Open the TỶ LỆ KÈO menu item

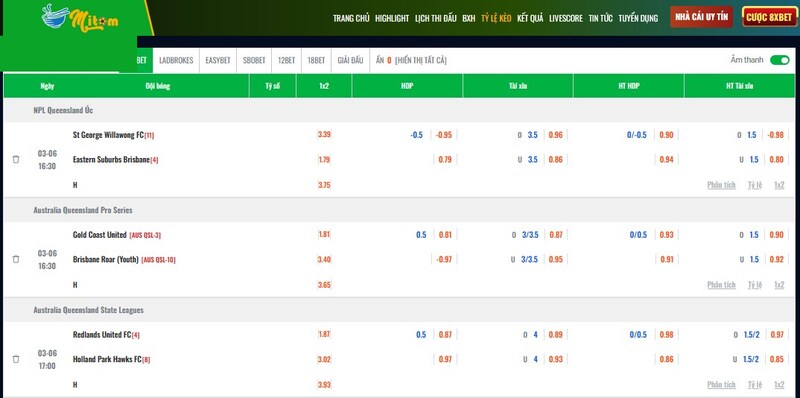click(x=496, y=18)
